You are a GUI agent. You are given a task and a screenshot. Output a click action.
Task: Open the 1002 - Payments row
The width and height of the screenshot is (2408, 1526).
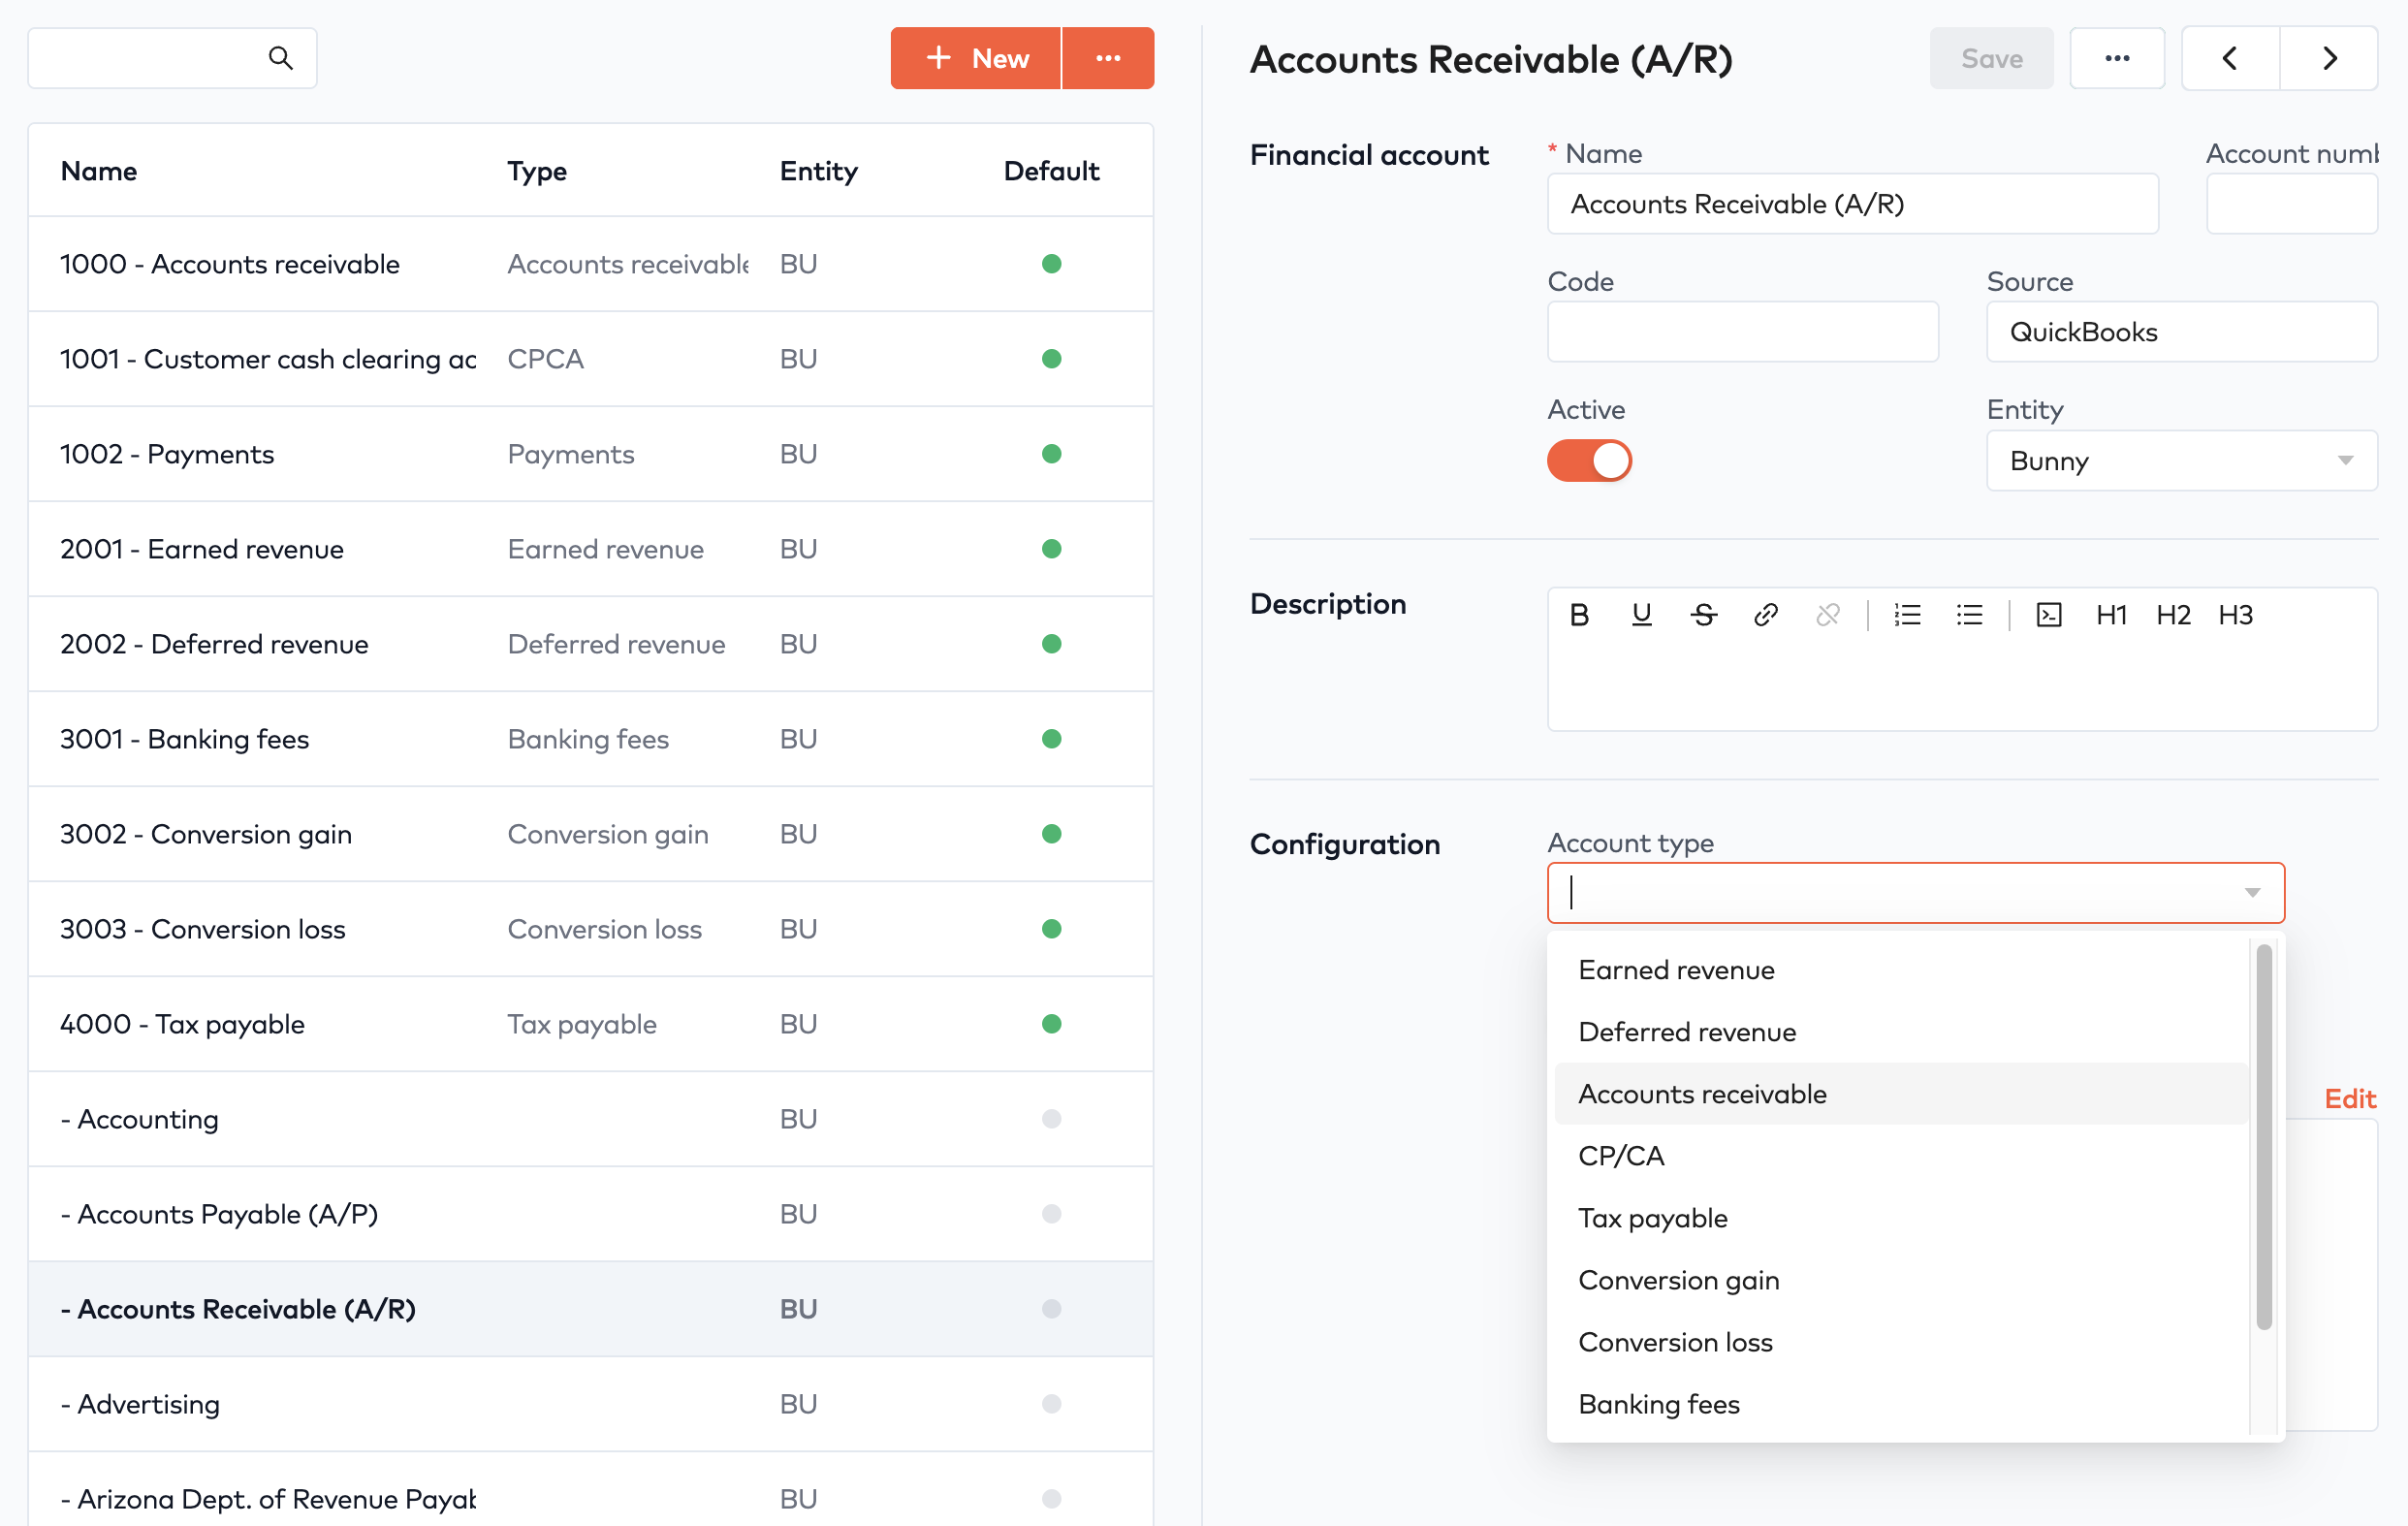pyautogui.click(x=590, y=454)
